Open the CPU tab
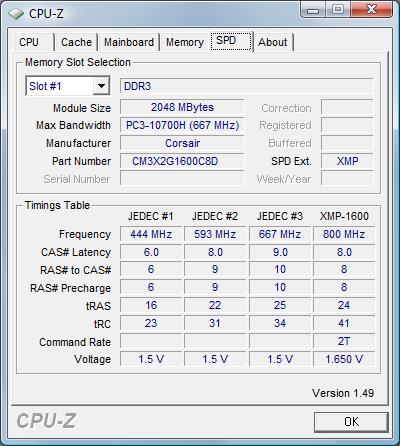The image size is (400, 446). tap(33, 42)
